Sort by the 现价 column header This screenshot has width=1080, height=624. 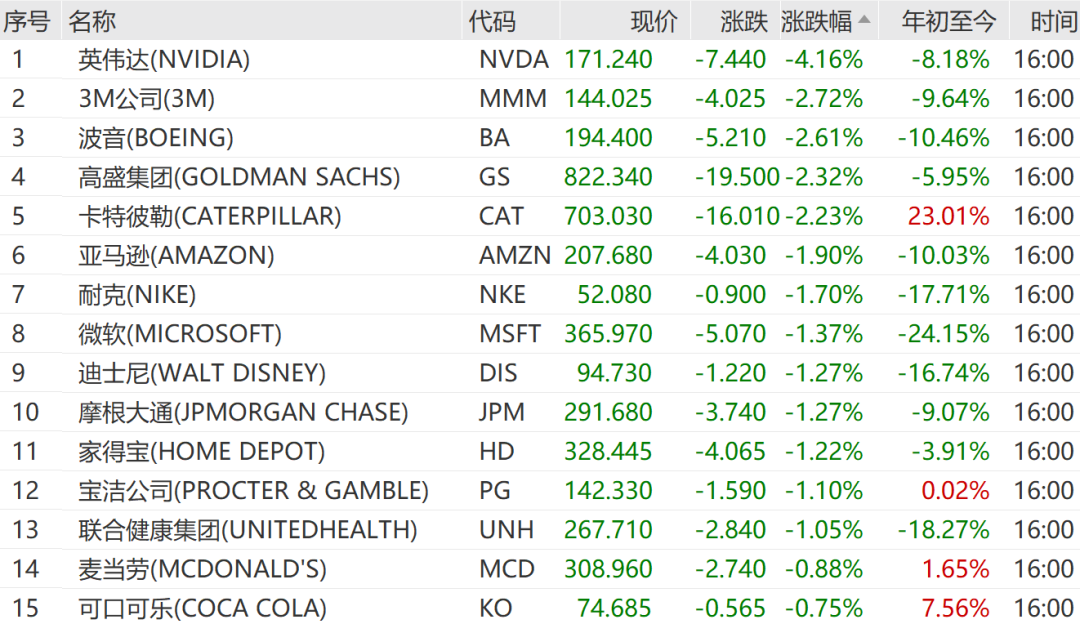[x=654, y=21]
